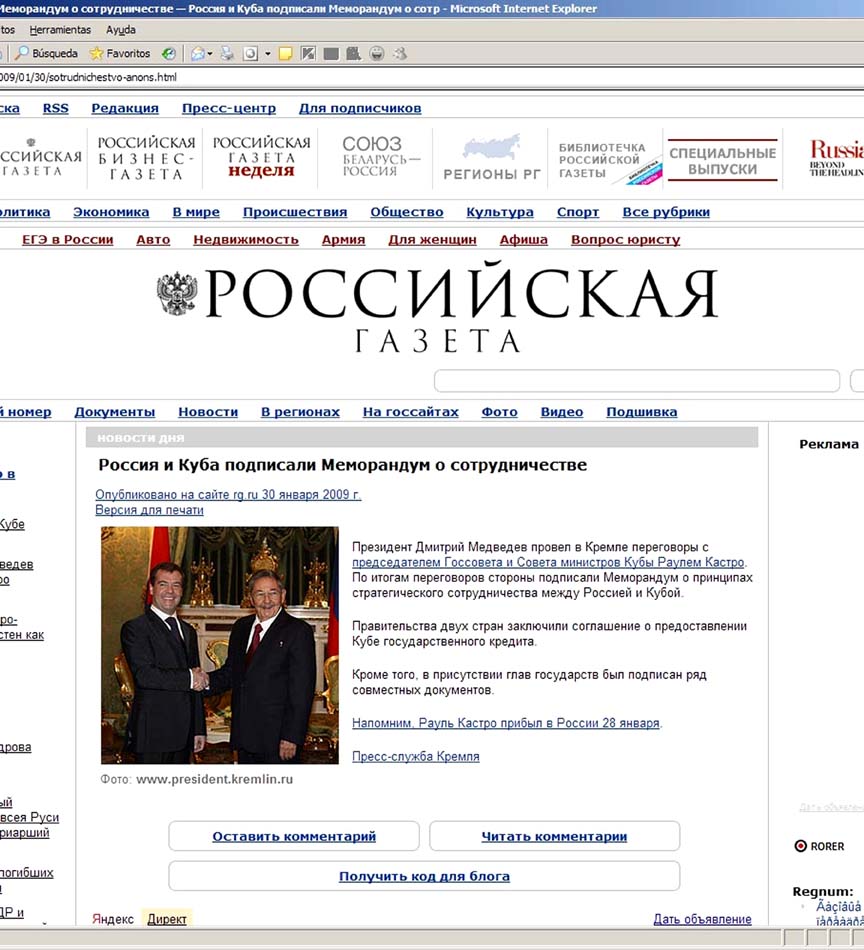Image resolution: width=864 pixels, height=950 pixels.
Task: Open the Культура section
Action: pyautogui.click(x=500, y=212)
